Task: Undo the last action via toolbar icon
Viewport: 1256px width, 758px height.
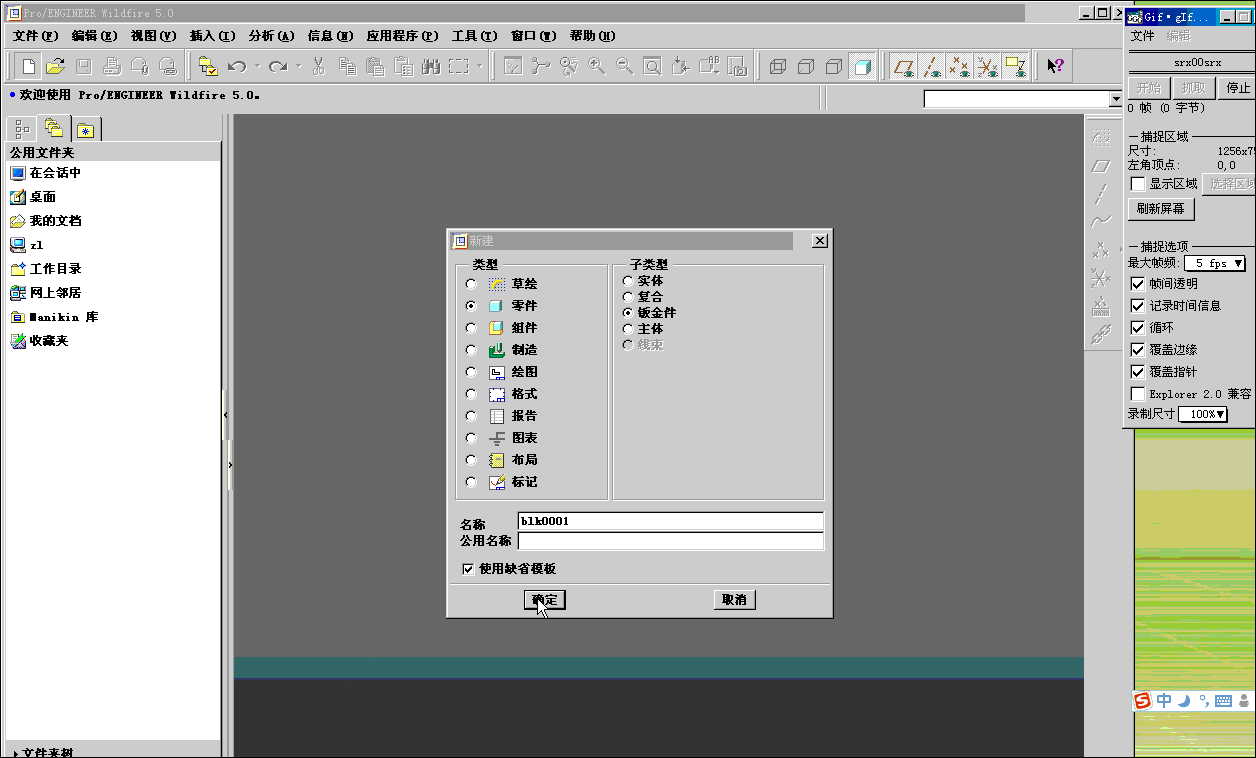Action: point(237,66)
